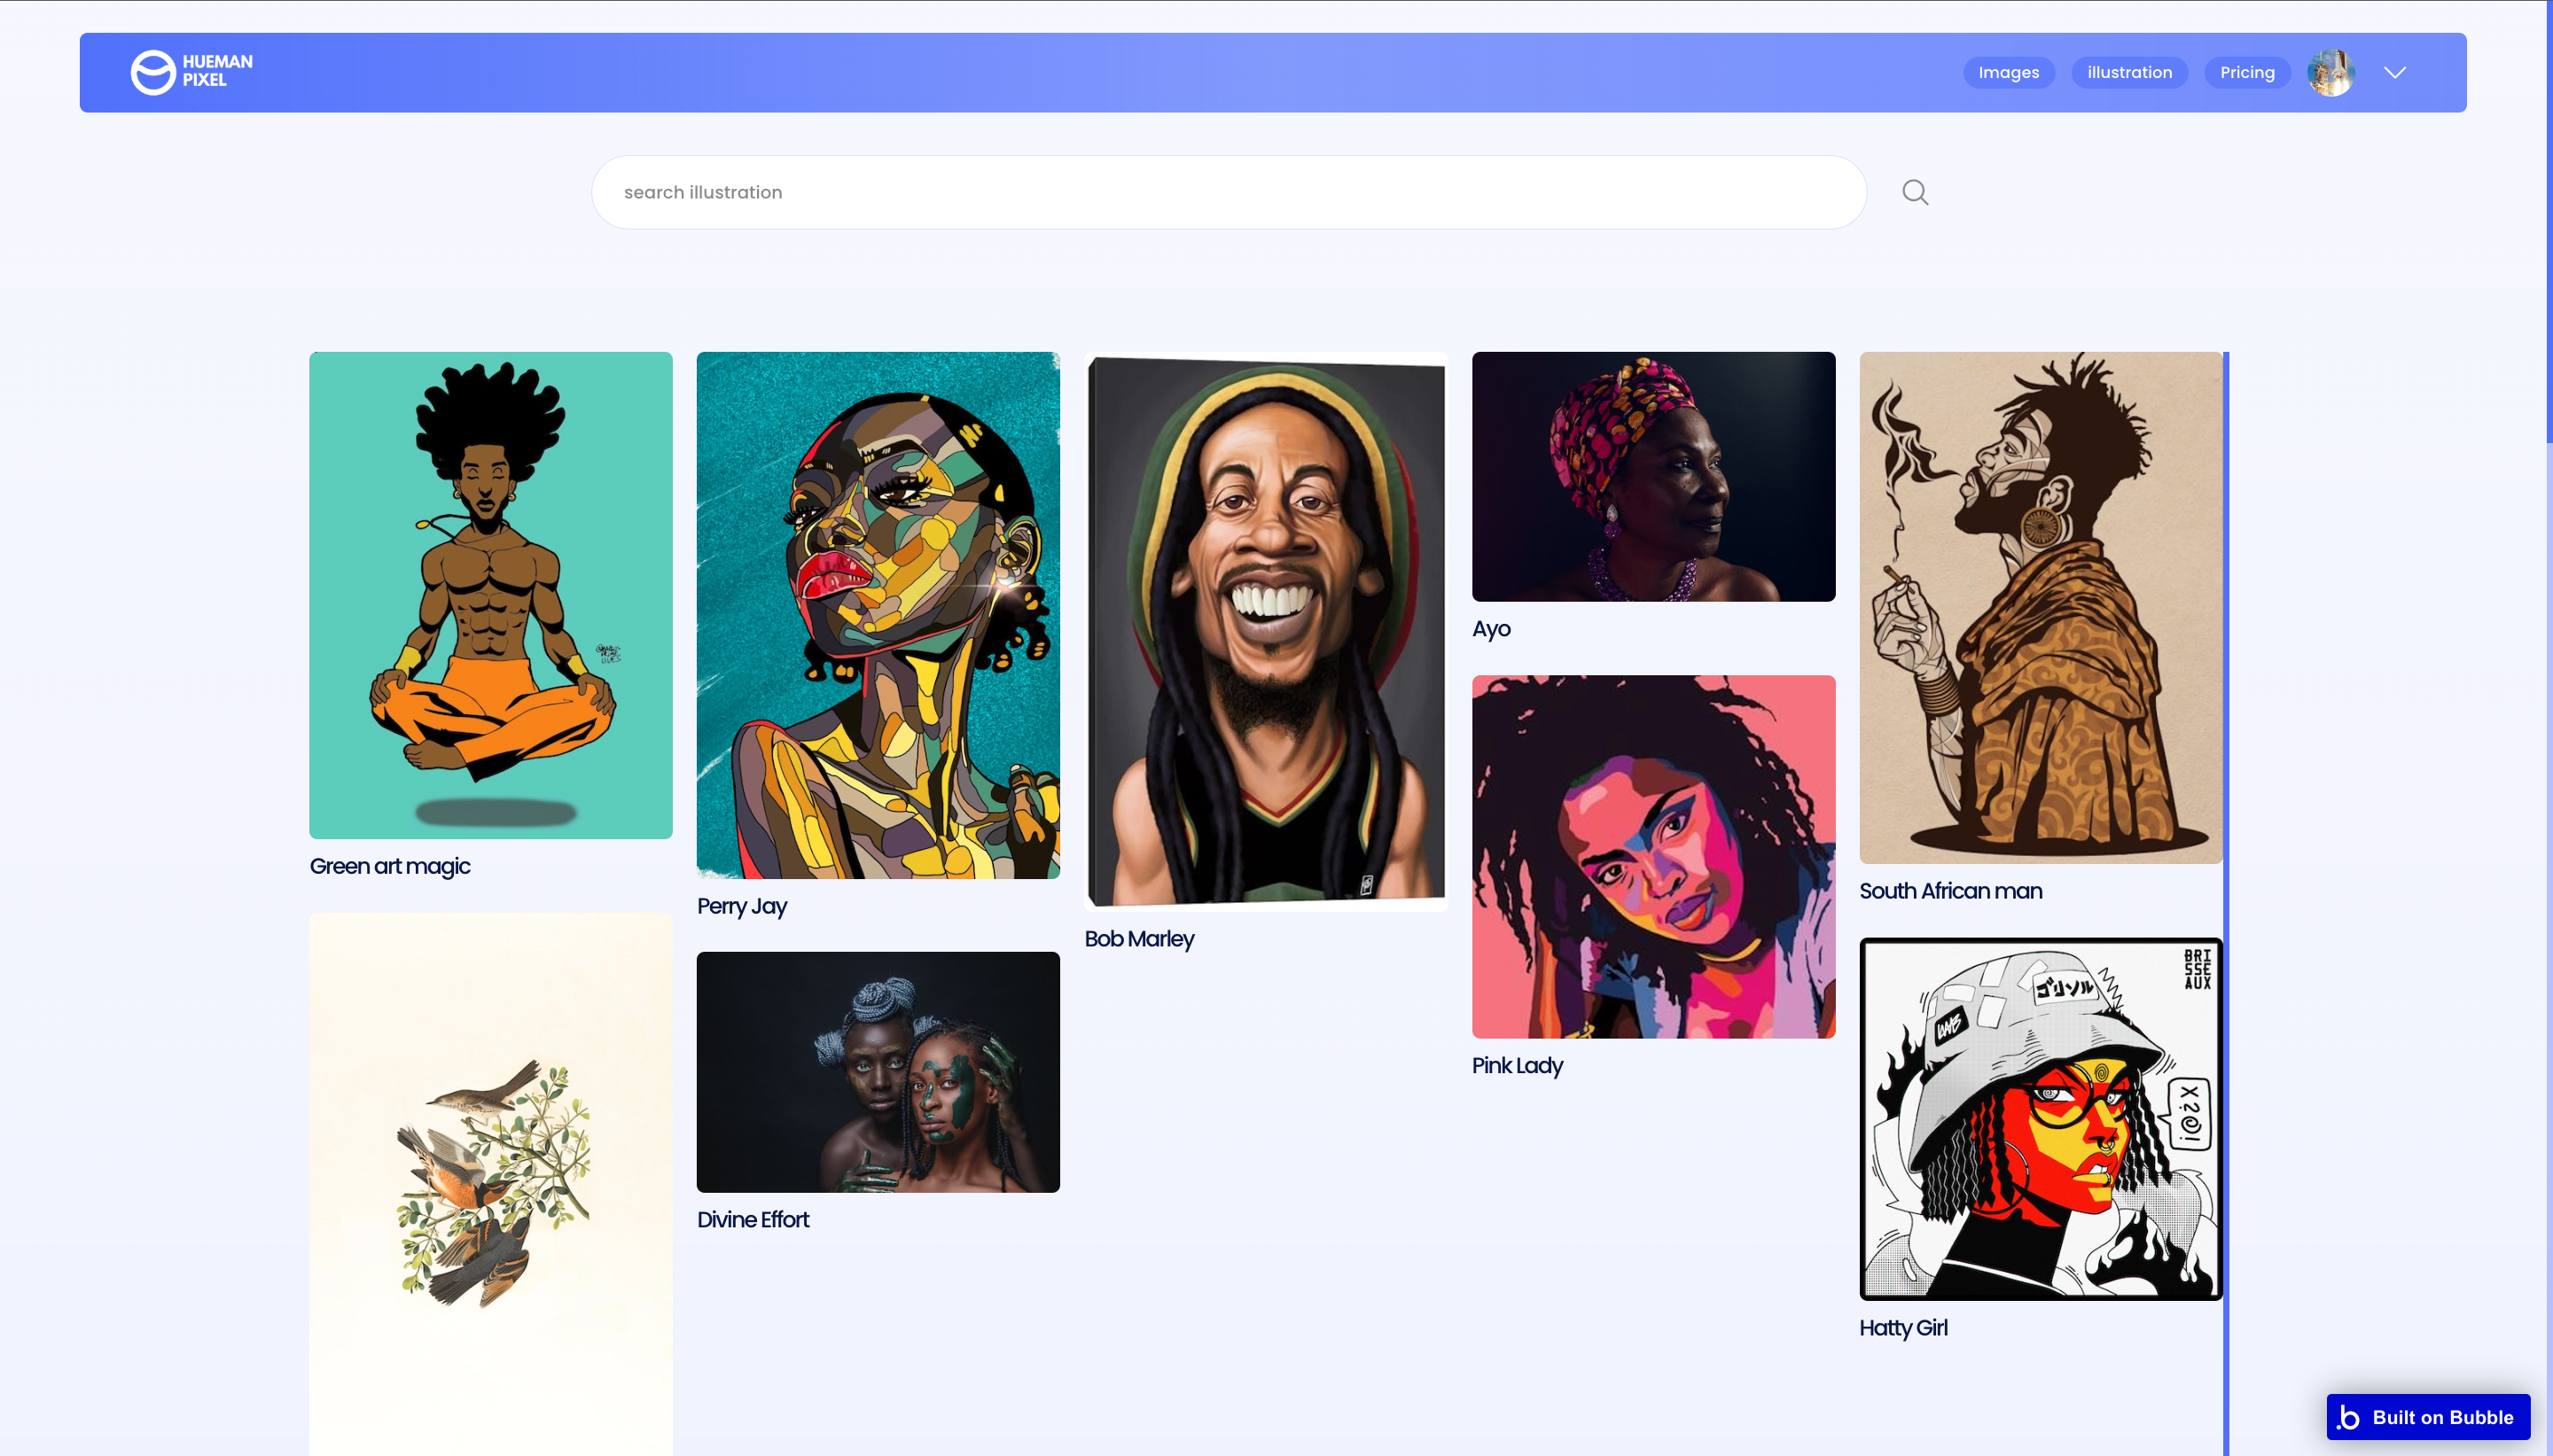Click the Hueman Pixel logo
Image resolution: width=2553 pixels, height=1456 pixels.
coord(192,72)
